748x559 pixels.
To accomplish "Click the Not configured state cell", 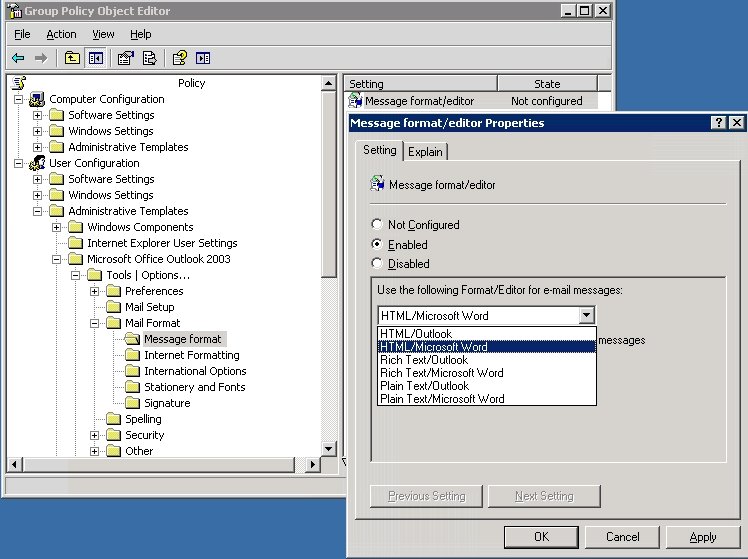I will click(x=547, y=101).
